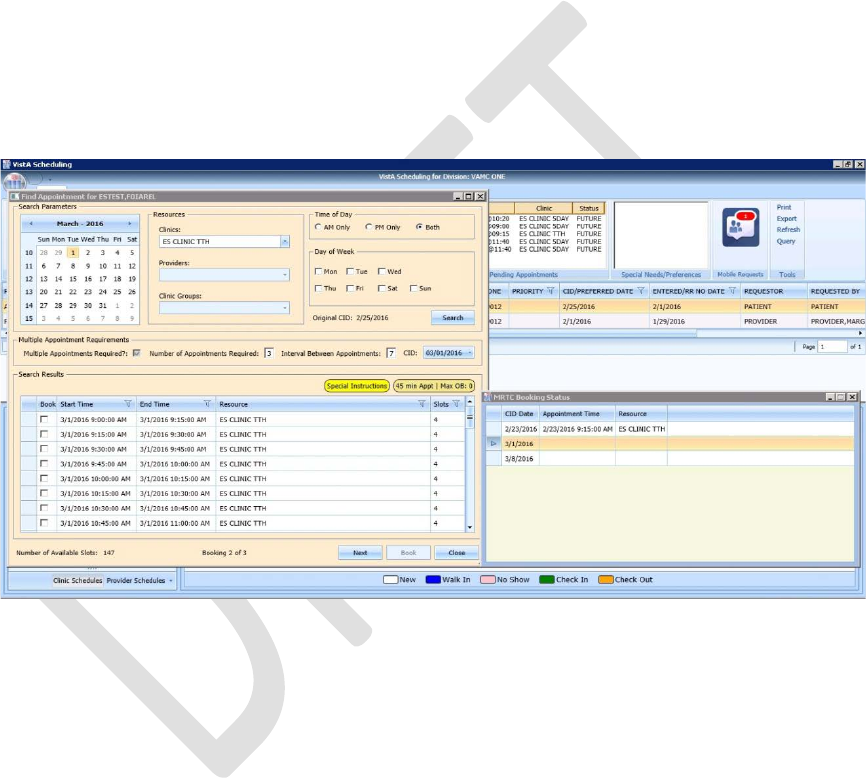Click Query in Tools group
The width and height of the screenshot is (866, 778).
click(x=786, y=241)
